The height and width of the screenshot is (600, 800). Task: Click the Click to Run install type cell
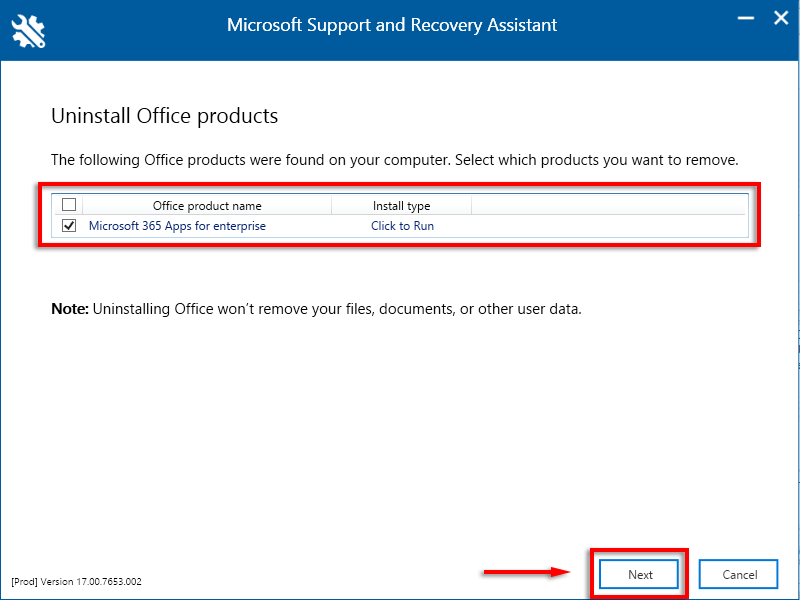(402, 226)
